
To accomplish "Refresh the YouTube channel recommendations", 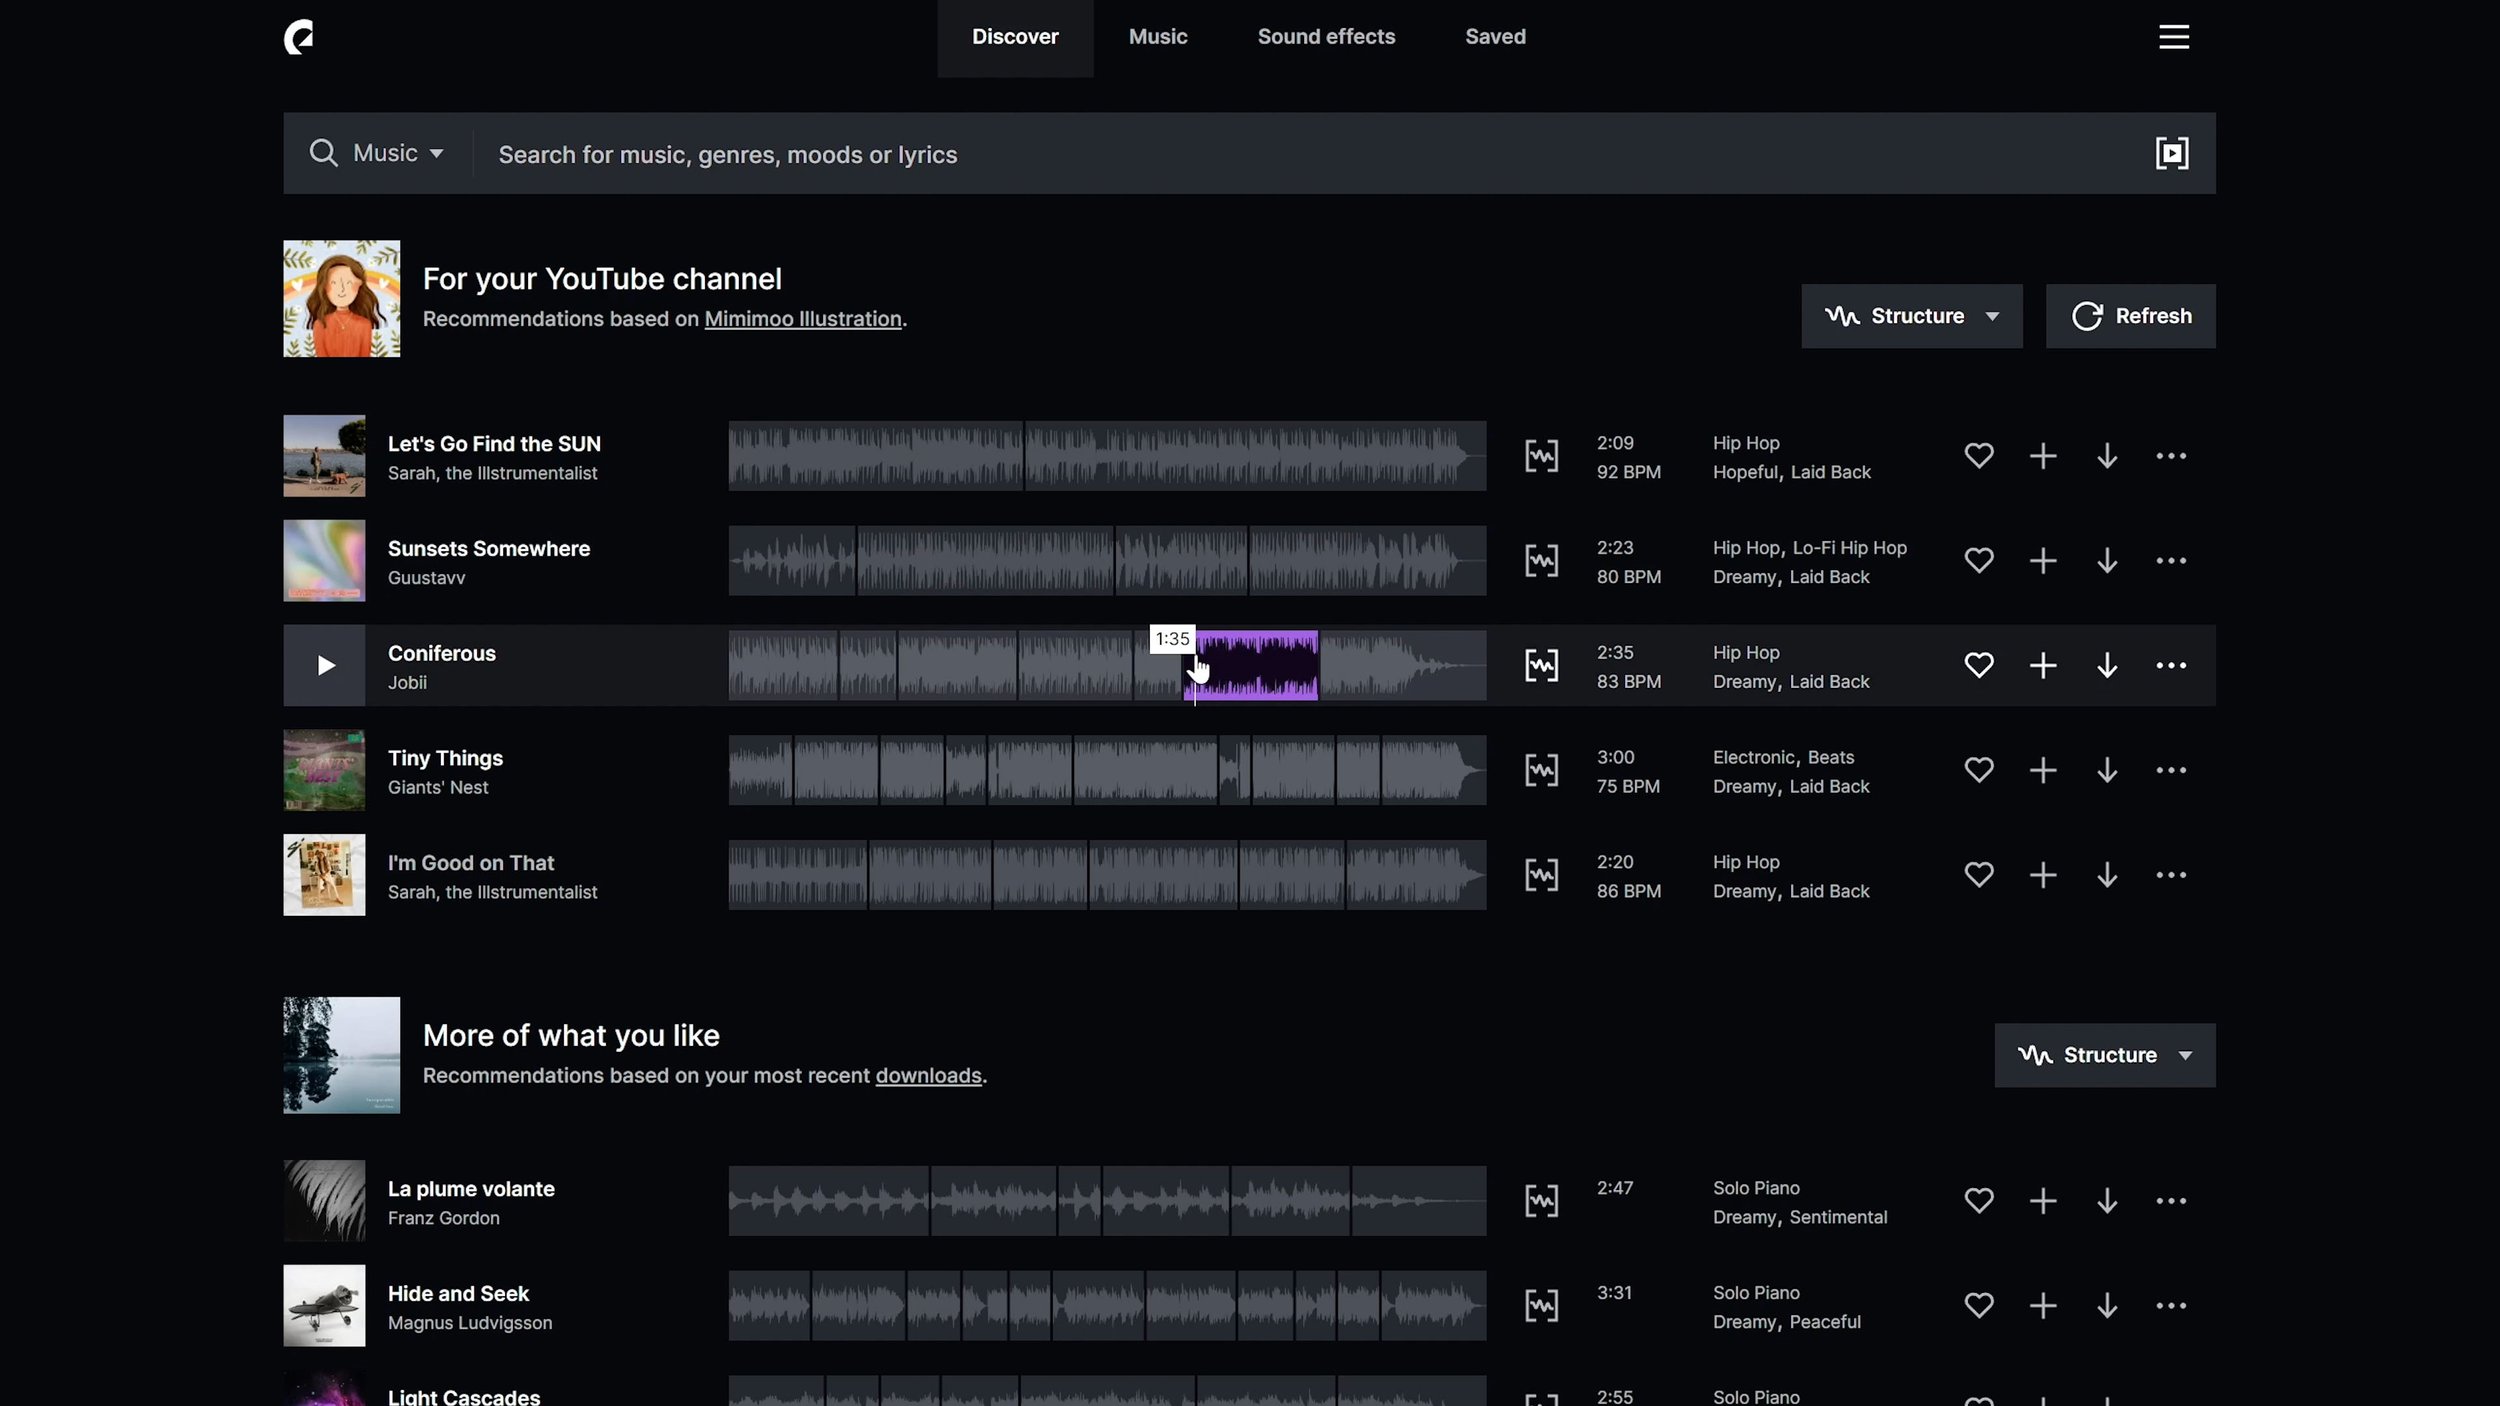I will point(2130,316).
